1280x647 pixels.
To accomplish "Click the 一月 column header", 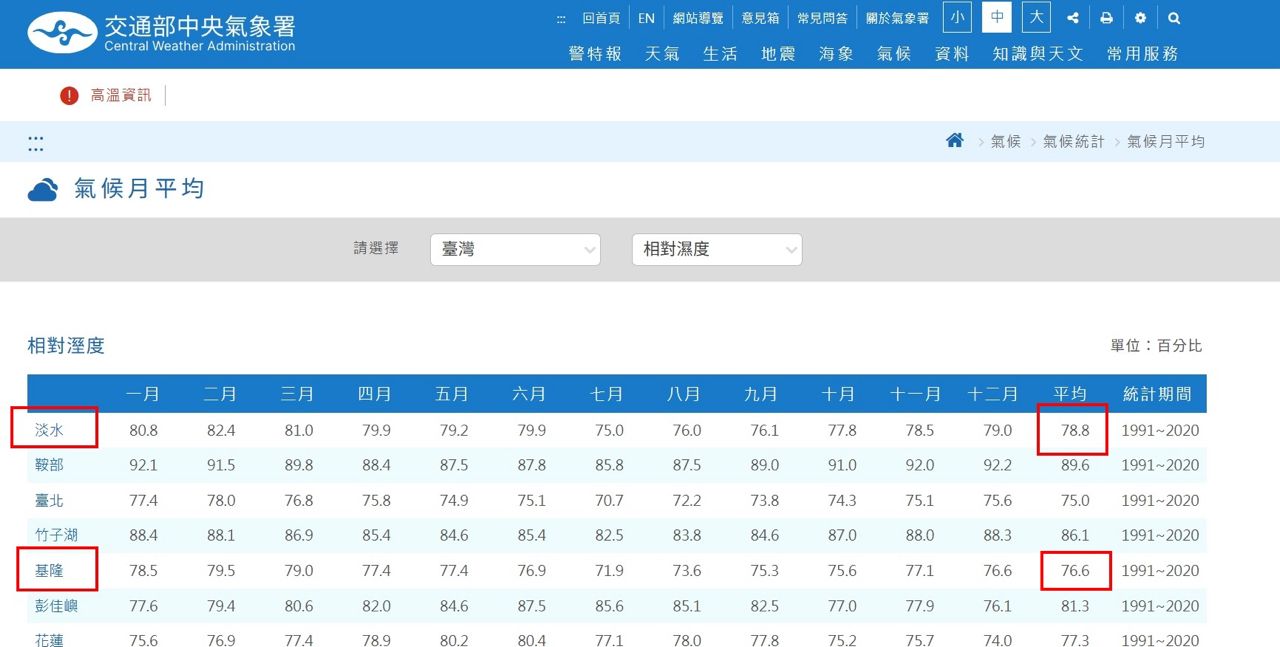I will point(143,394).
